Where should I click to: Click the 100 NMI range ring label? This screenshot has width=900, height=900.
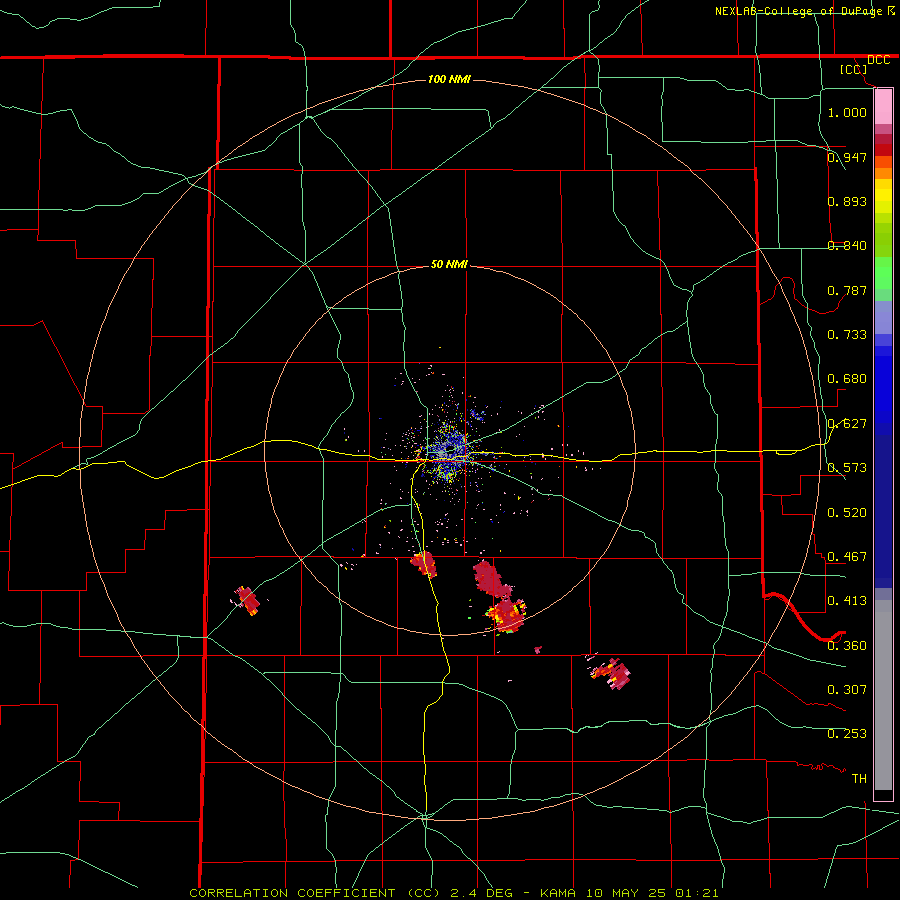click(x=449, y=79)
